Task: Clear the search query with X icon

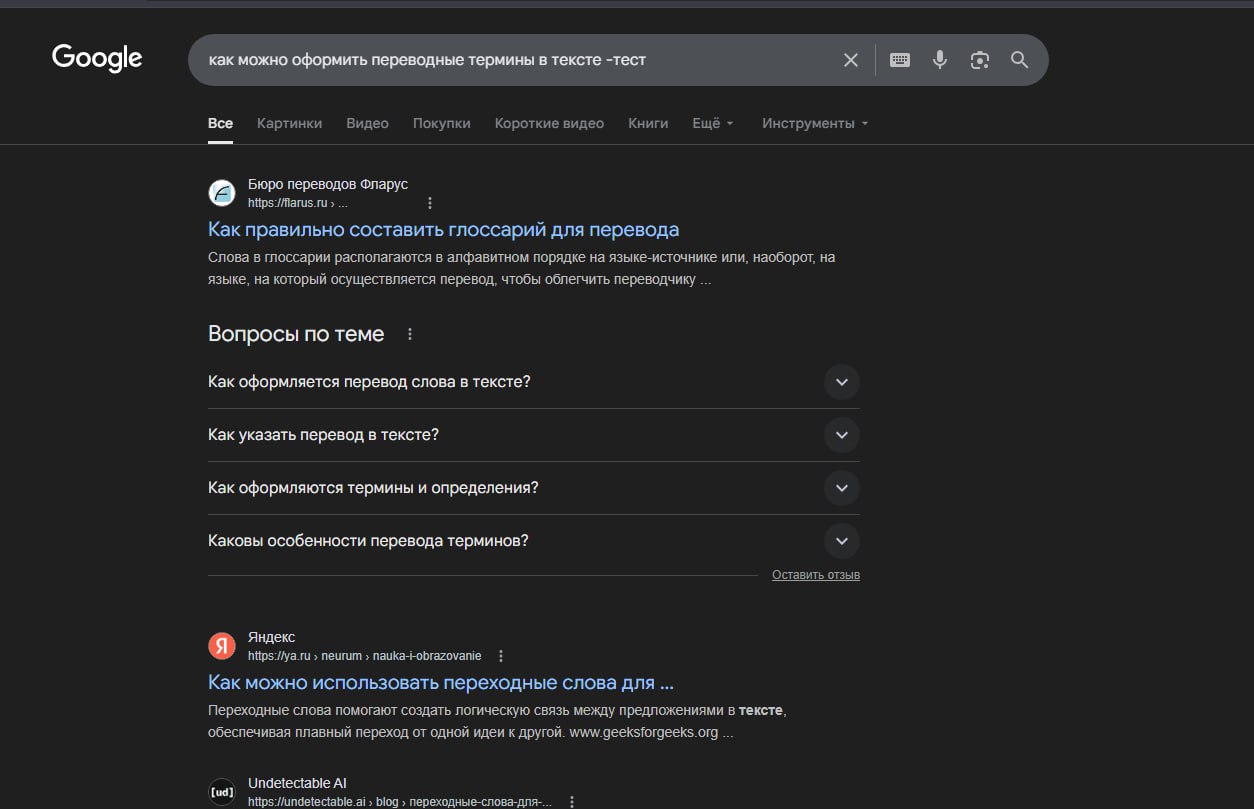Action: [851, 60]
